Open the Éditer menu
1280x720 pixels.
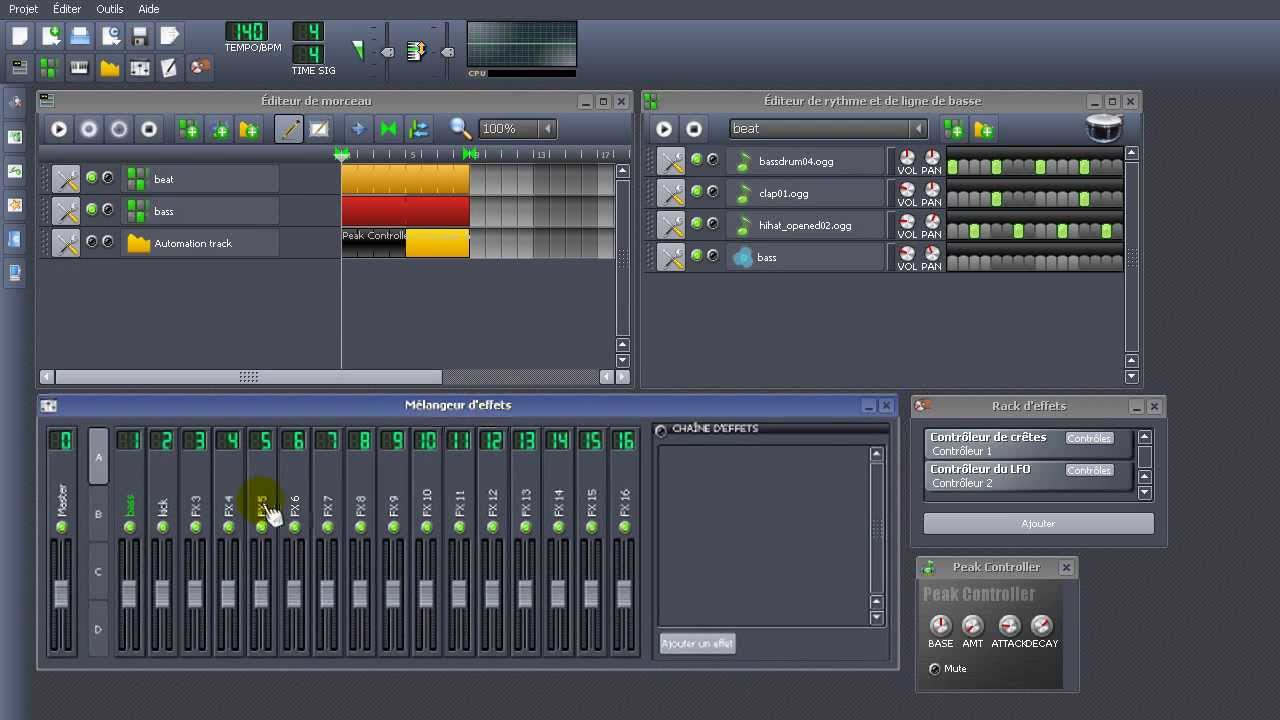coord(67,9)
